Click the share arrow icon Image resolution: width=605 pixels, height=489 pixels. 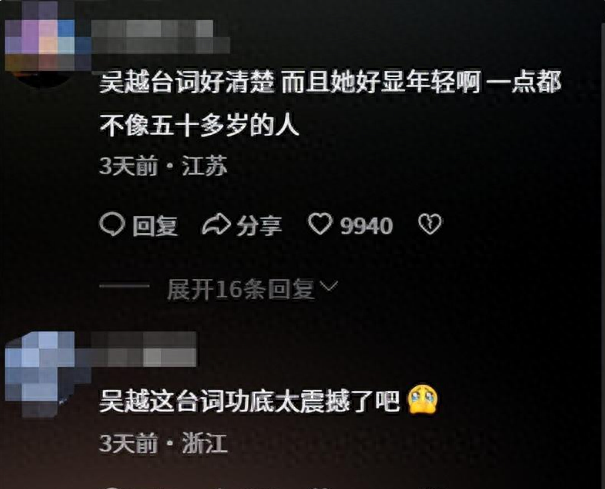pyautogui.click(x=216, y=224)
